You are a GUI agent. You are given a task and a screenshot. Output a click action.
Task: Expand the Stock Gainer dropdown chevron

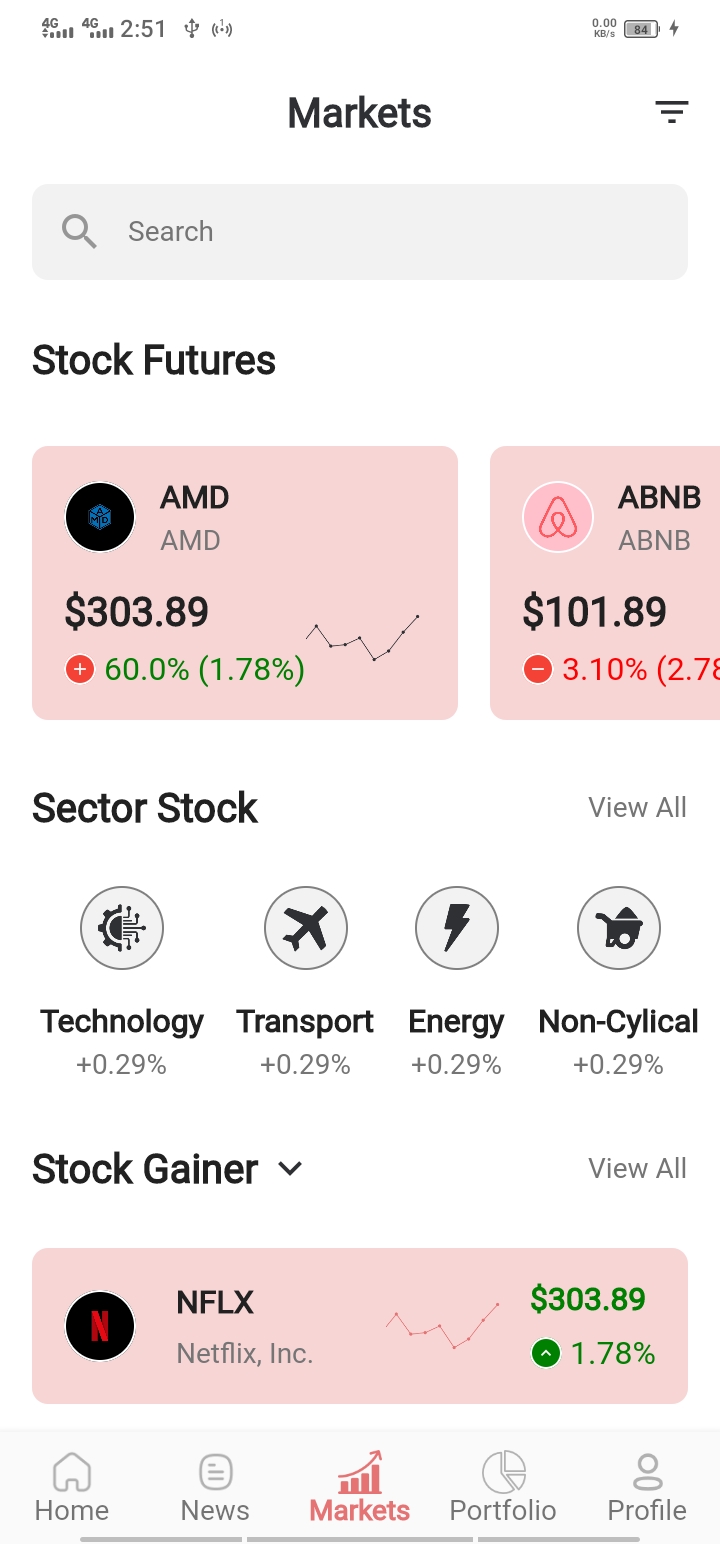pos(290,1168)
